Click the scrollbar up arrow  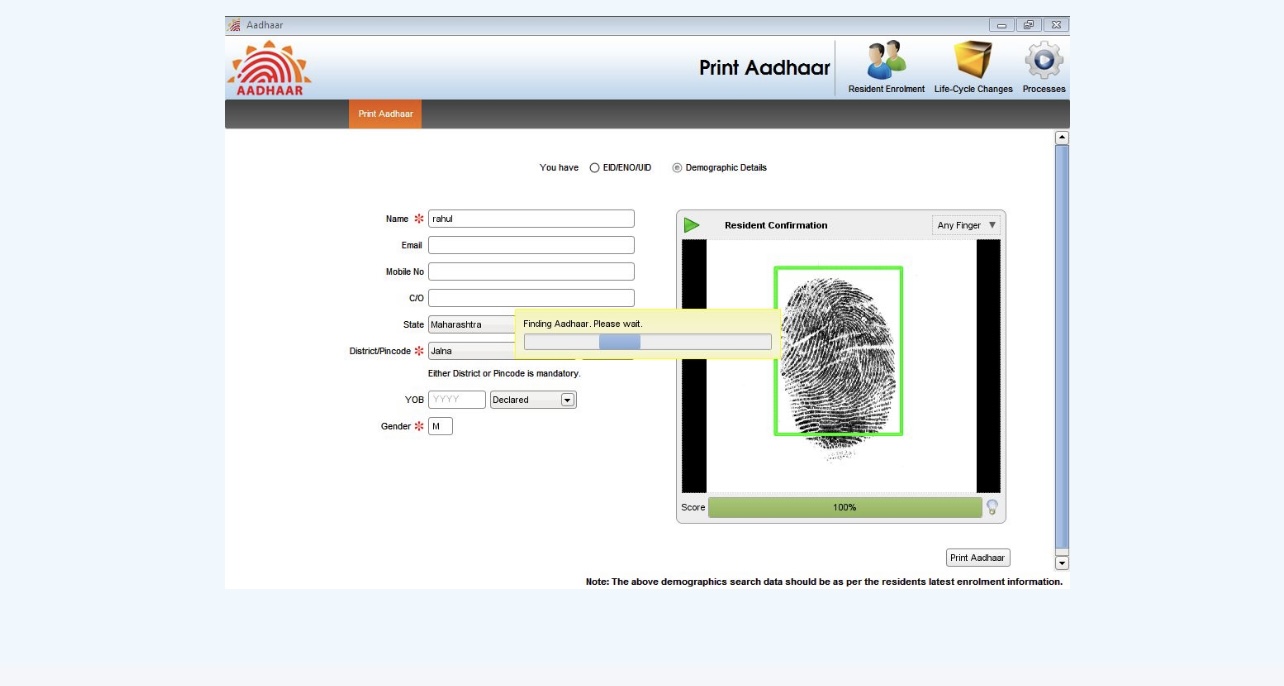point(1062,138)
